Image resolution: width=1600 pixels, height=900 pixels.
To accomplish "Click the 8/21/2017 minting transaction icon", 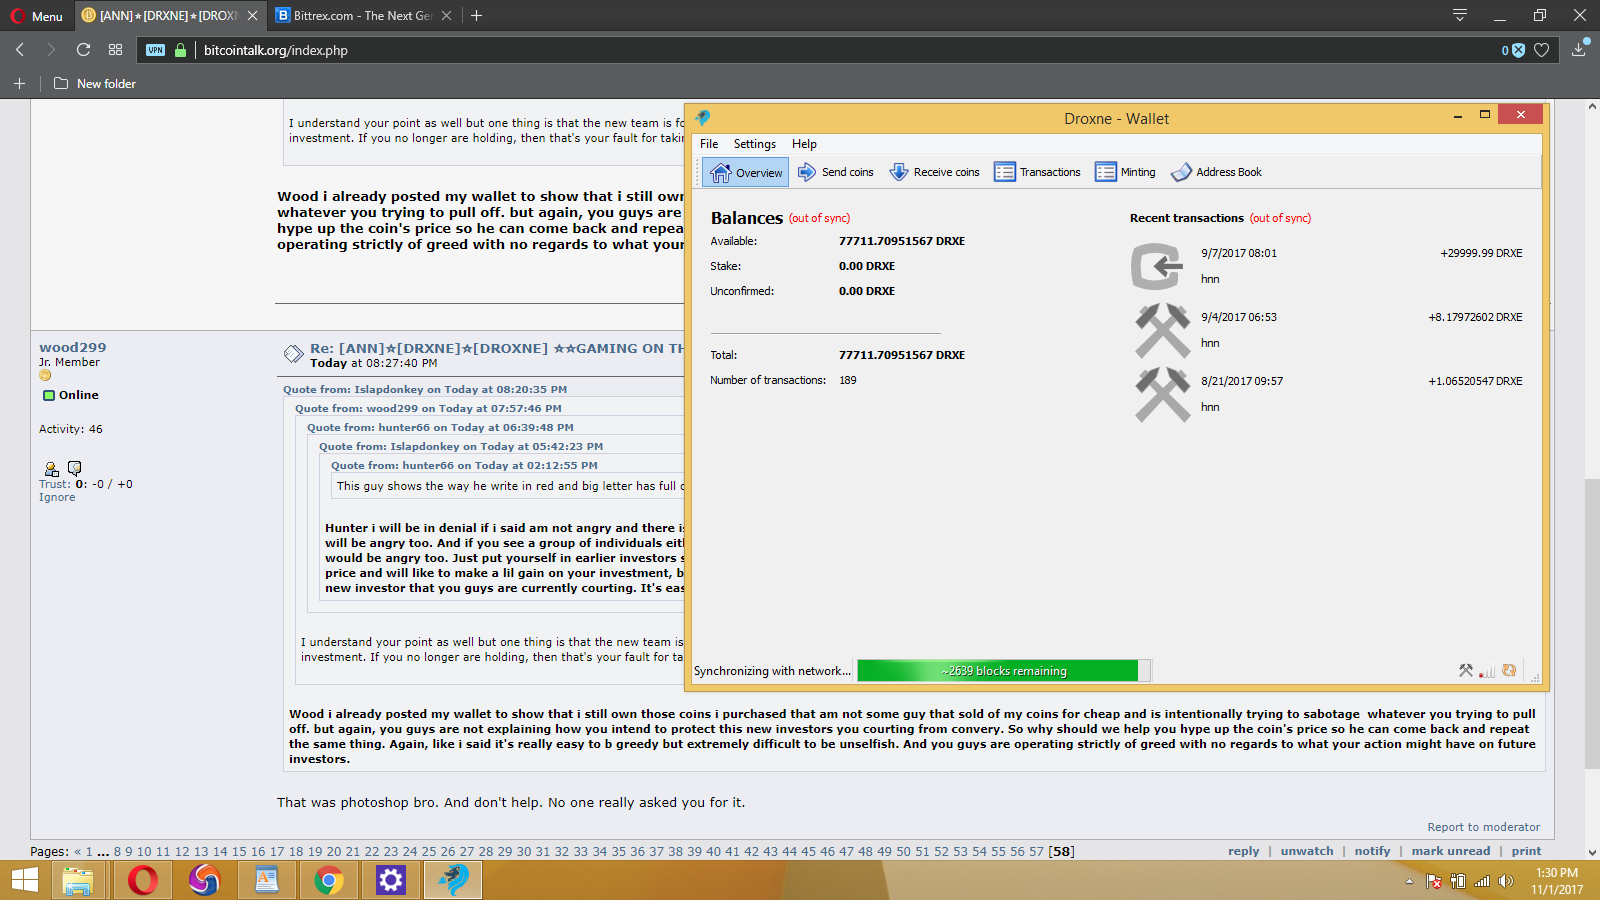I will [x=1162, y=394].
